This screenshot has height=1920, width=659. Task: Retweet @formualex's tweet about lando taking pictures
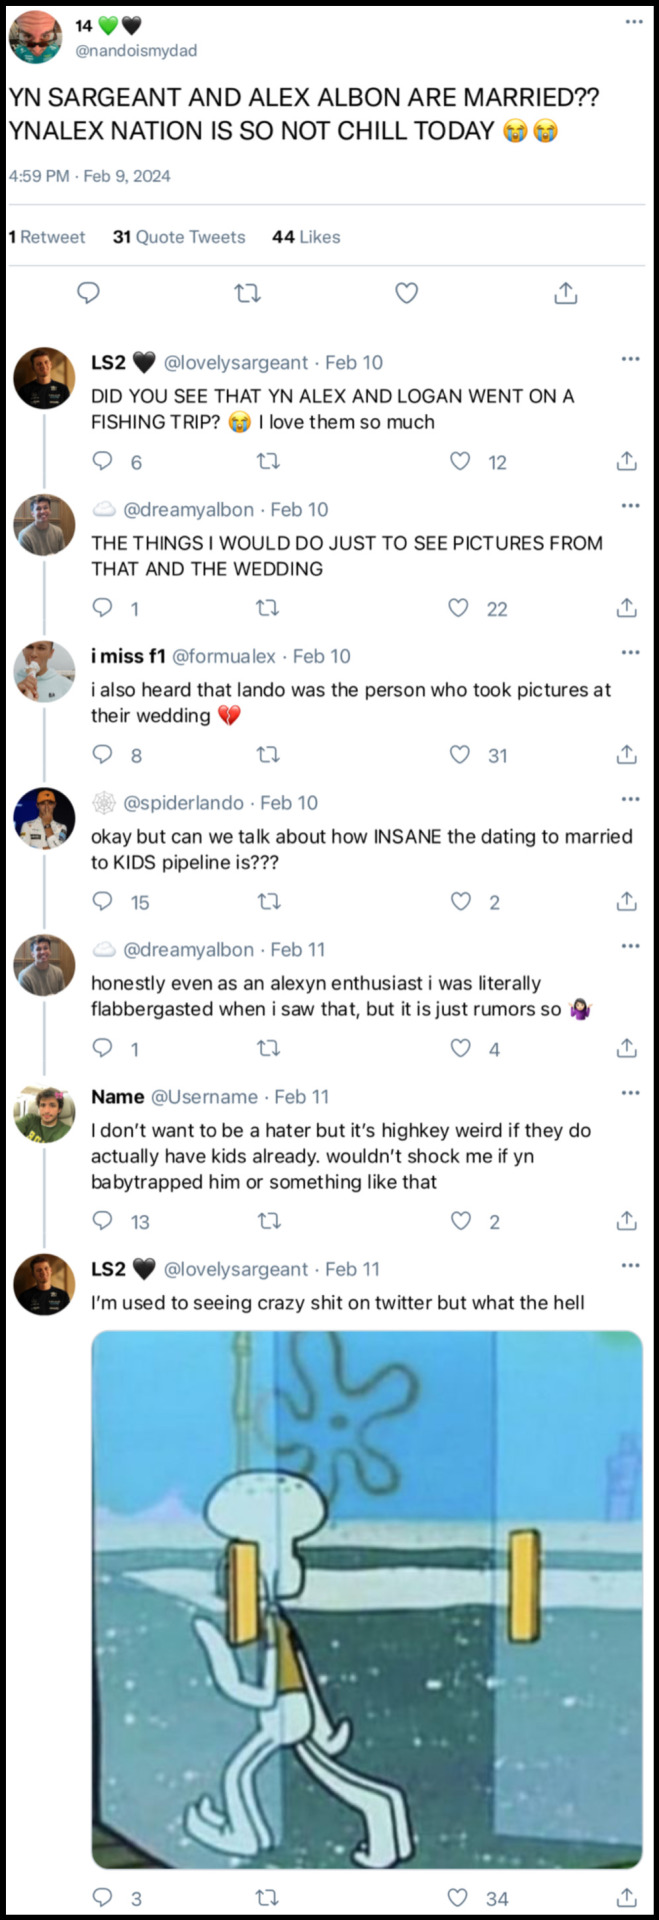point(268,755)
